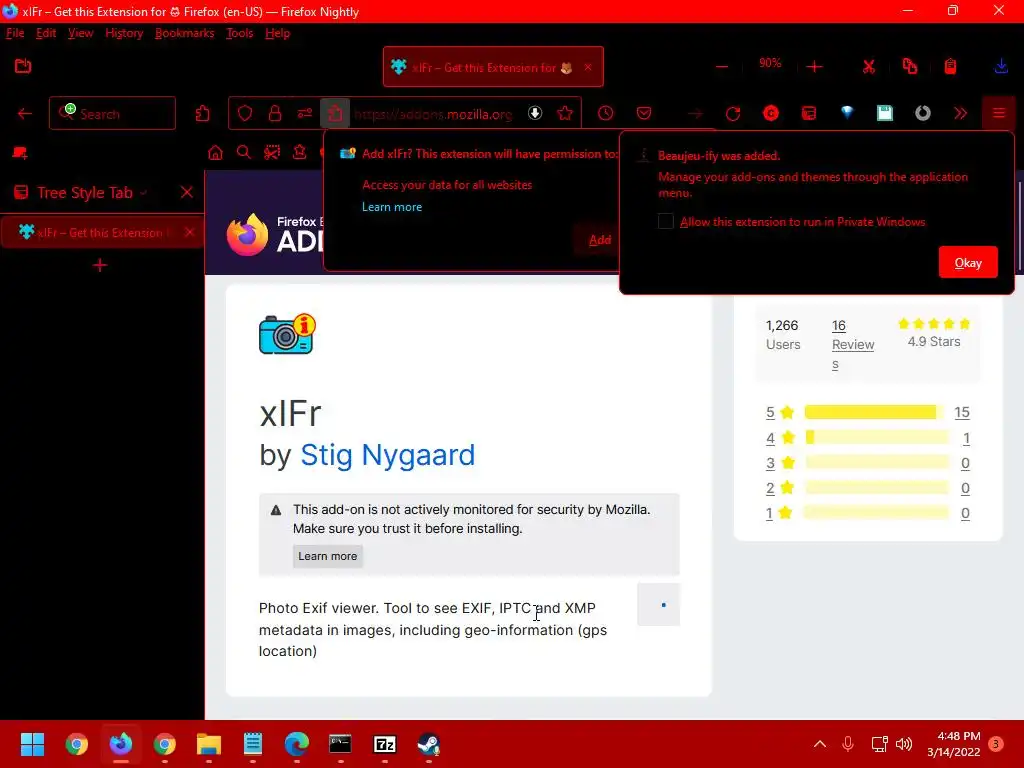Screen dimensions: 1024x768
Task: Open the application hamburger menu
Action: coord(999,114)
